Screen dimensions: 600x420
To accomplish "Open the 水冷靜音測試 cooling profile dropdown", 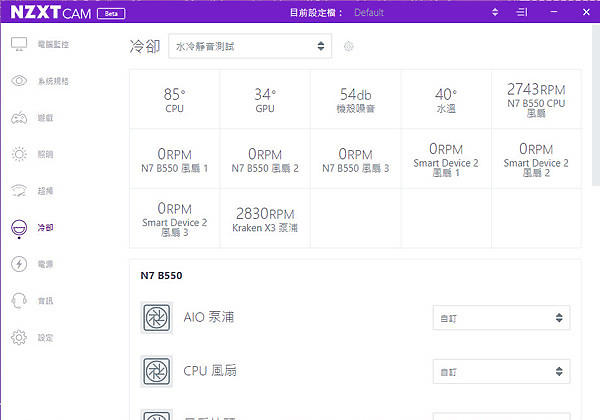I will [x=250, y=46].
